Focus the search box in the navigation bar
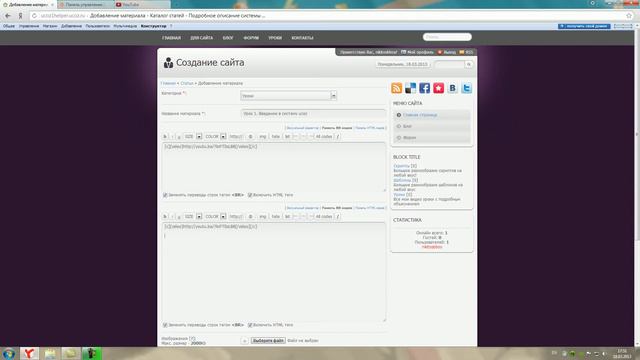Screen dimensions: 640x360 point(447,37)
